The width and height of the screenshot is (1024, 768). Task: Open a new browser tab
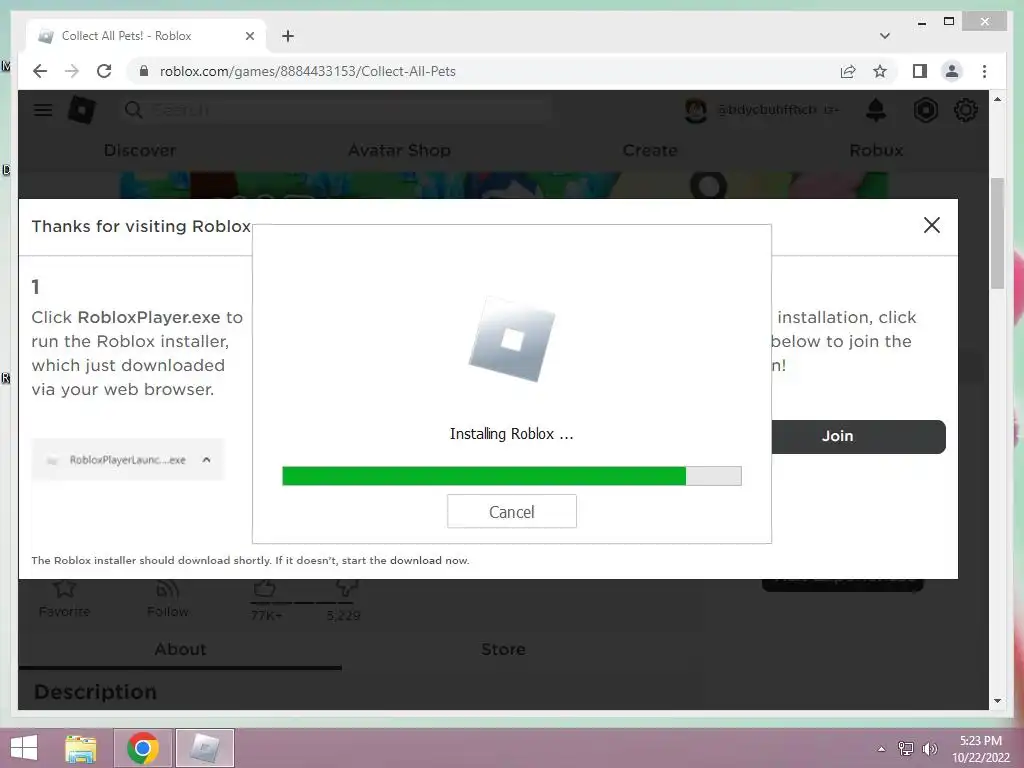click(x=288, y=36)
